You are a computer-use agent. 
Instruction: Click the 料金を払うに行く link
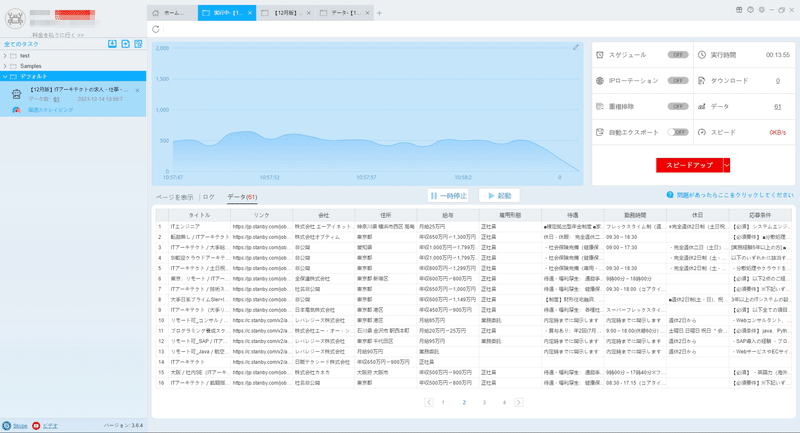tap(58, 35)
